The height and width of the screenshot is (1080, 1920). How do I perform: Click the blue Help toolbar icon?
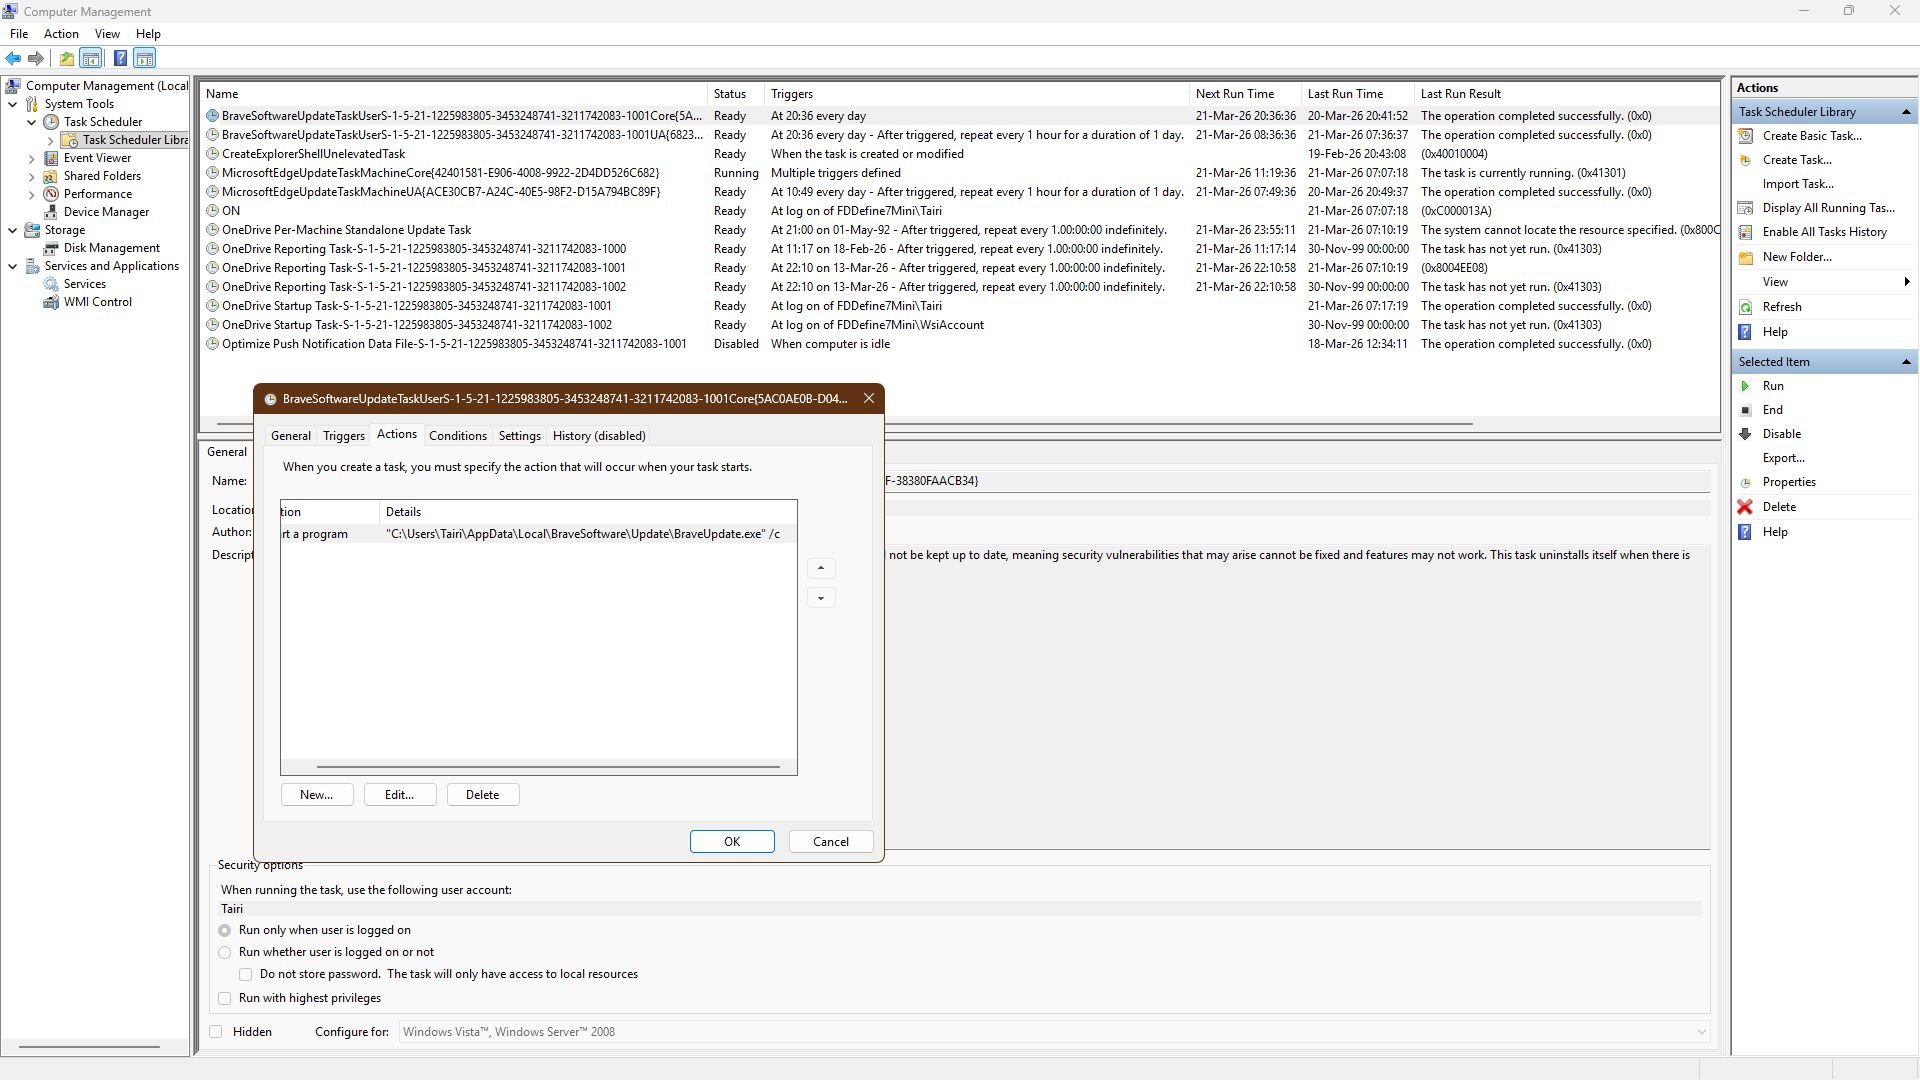[x=120, y=58]
